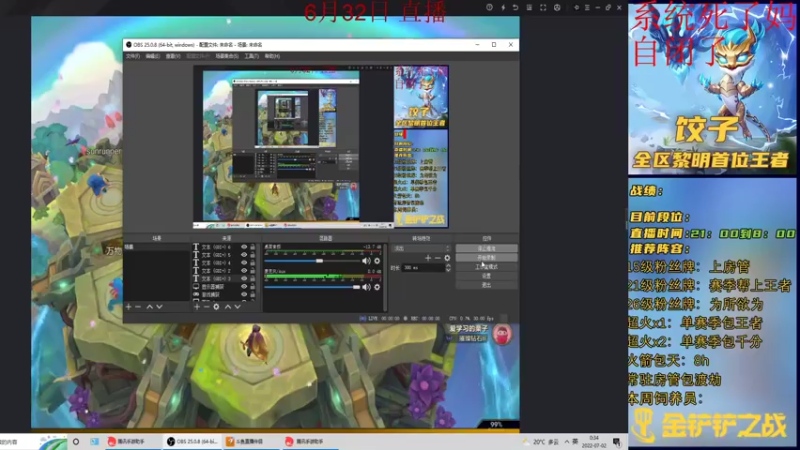Open the scene transition type dropdown
The image size is (800, 450).
pos(421,248)
